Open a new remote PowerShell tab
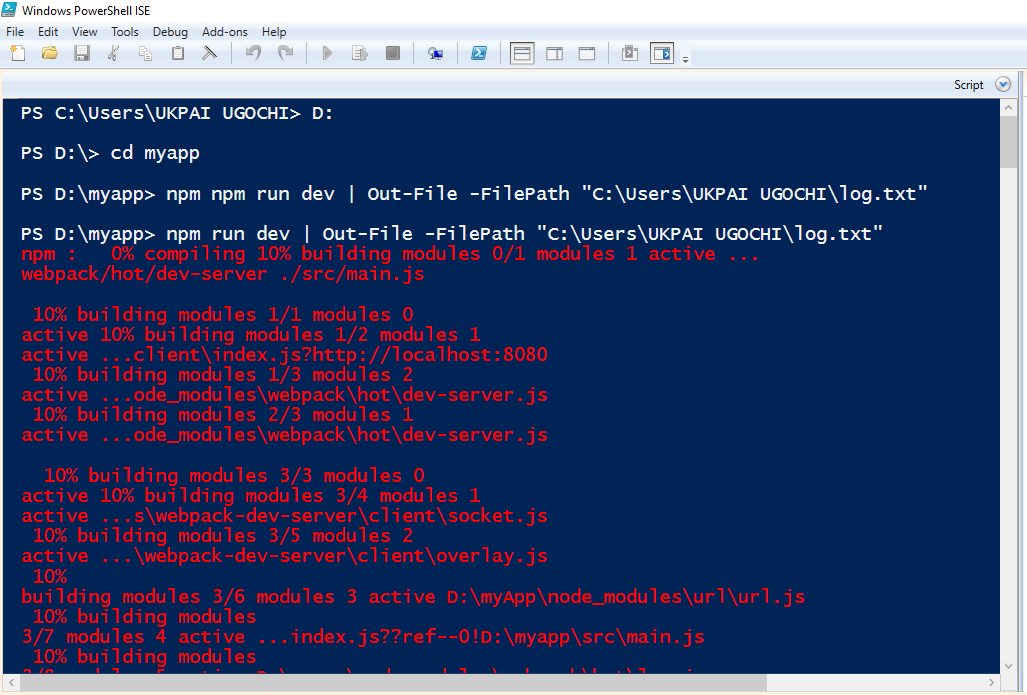This screenshot has width=1027, height=695. point(435,53)
